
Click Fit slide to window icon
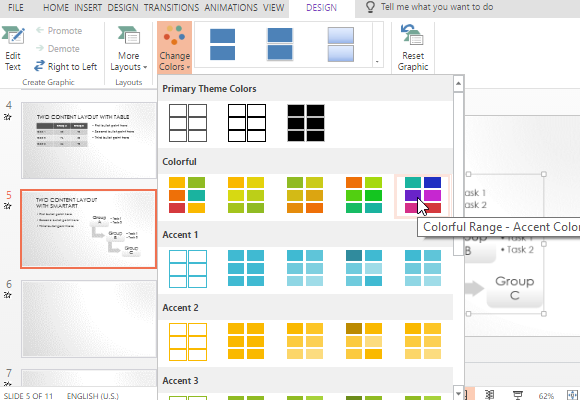573,395
